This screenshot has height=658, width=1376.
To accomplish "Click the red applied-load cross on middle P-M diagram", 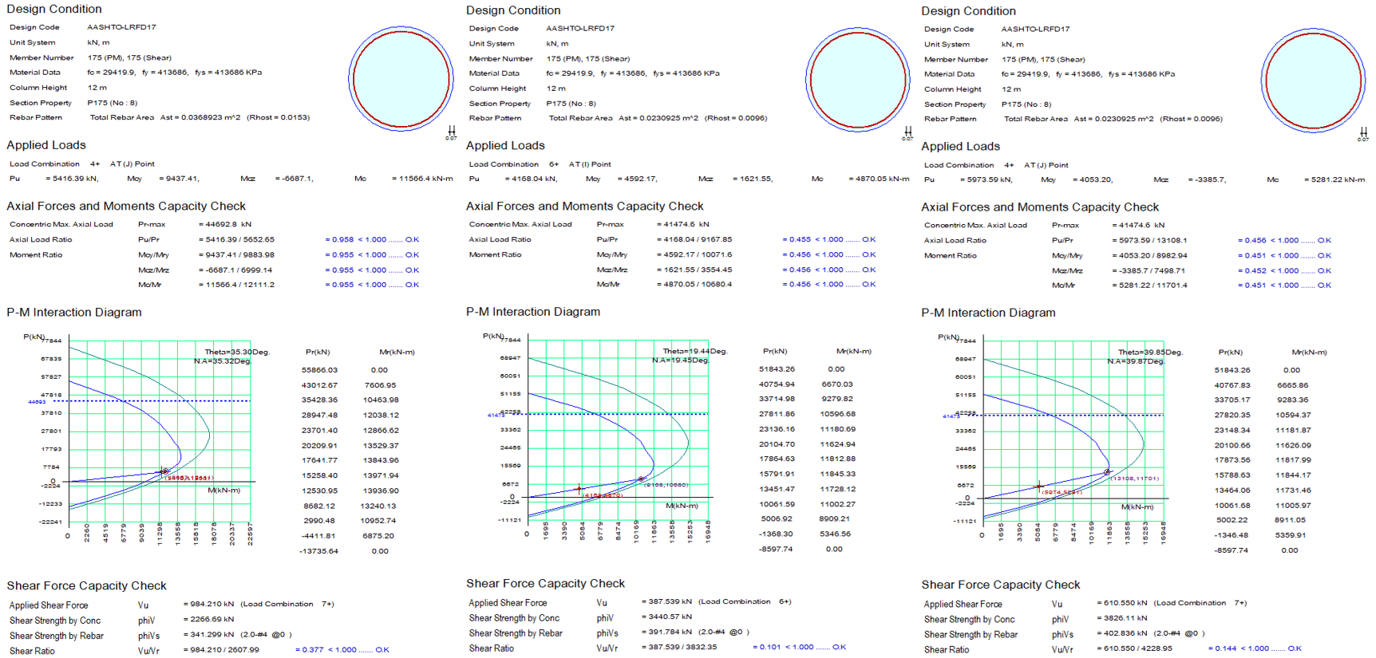I will (579, 489).
